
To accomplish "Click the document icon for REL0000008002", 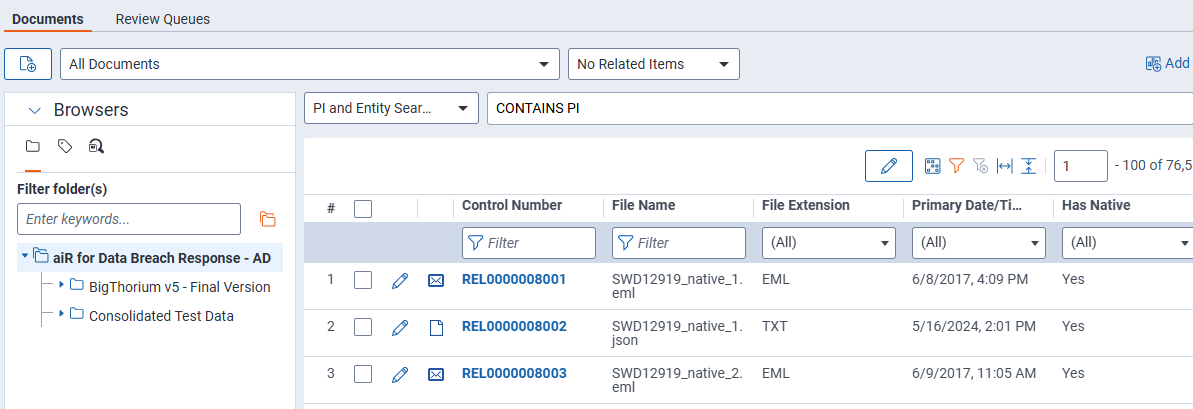I will (436, 328).
